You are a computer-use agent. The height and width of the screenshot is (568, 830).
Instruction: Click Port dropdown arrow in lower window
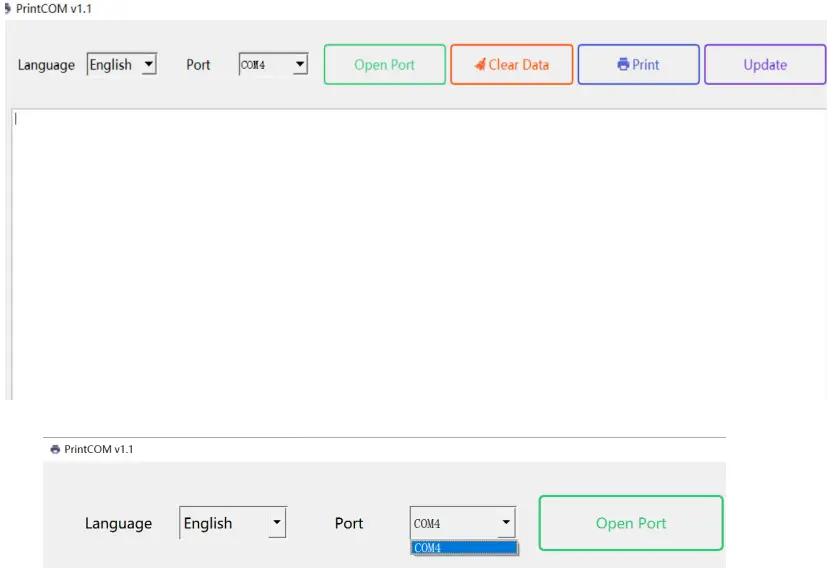pyautogui.click(x=506, y=522)
